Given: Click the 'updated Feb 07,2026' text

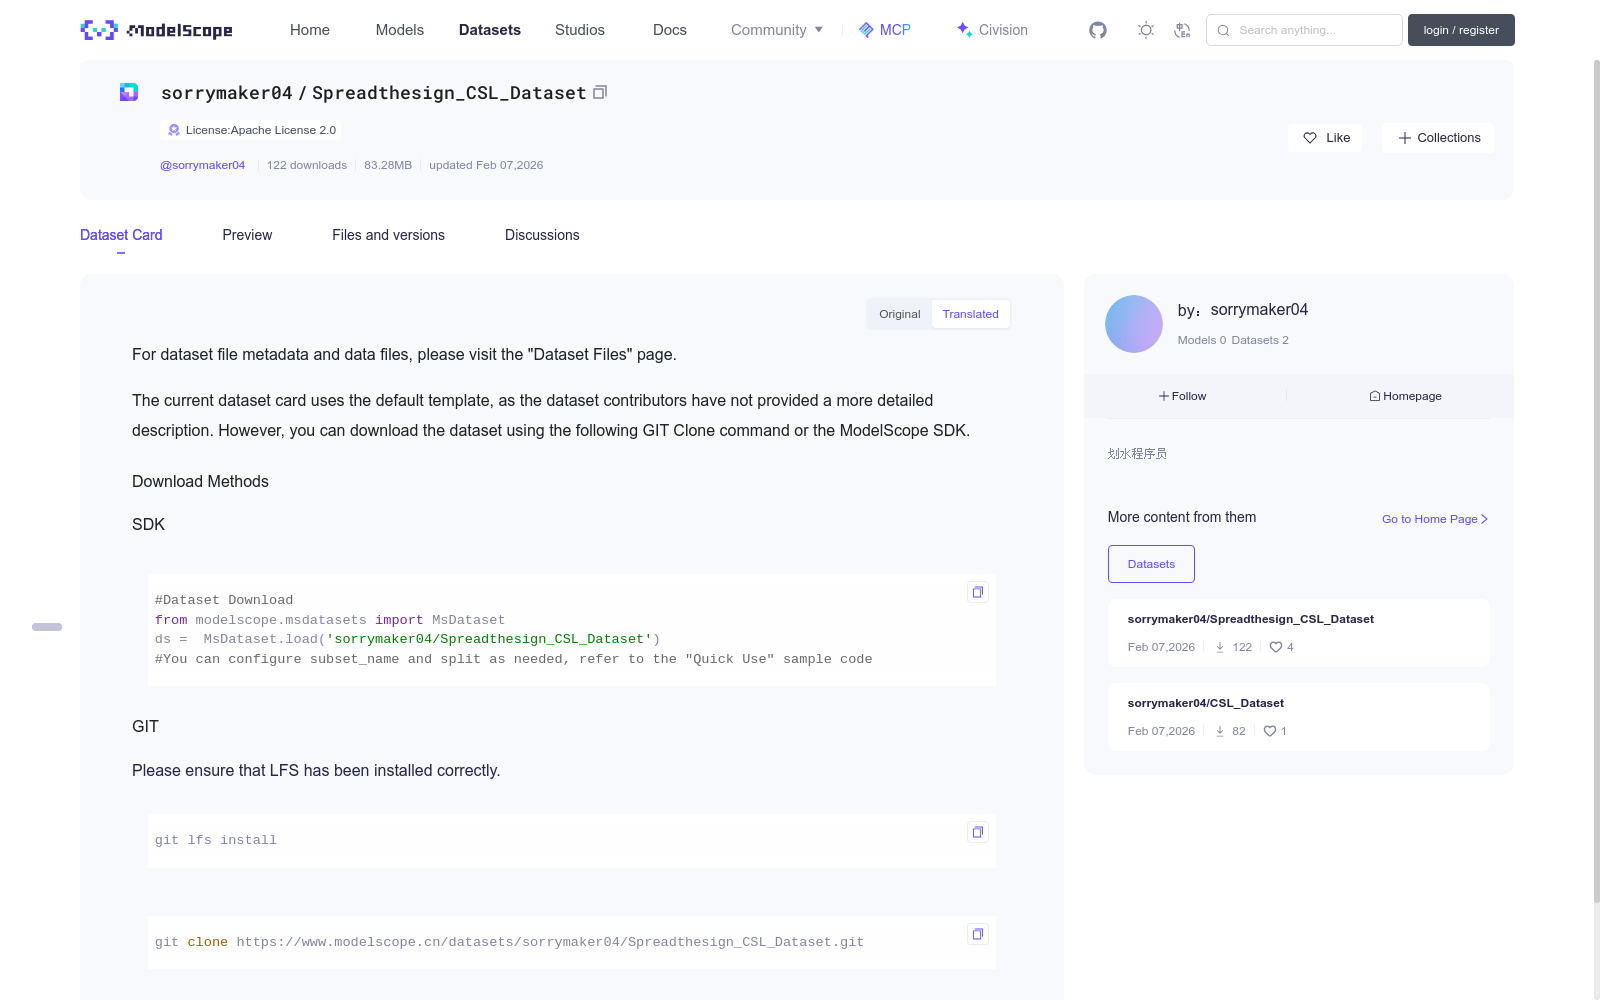Looking at the screenshot, I should pos(486,165).
